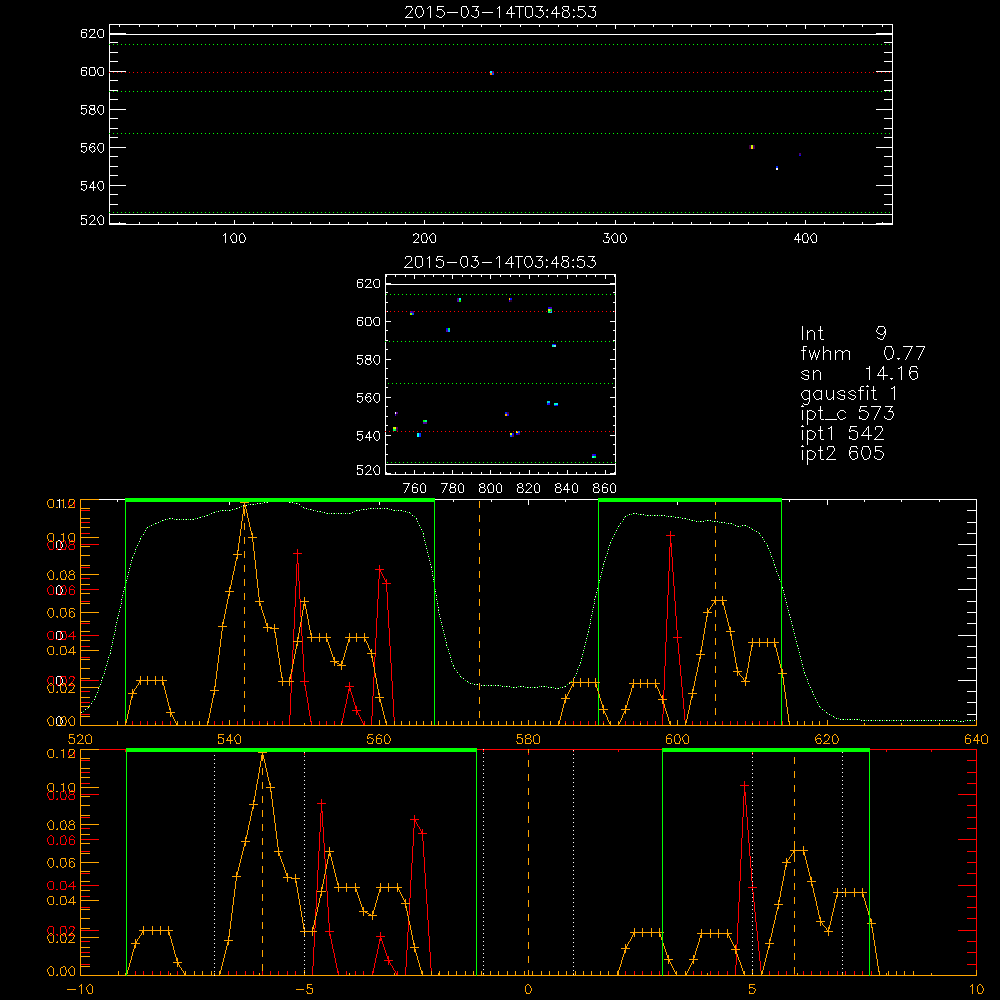
Task: Click top plot's lowest data point near x 385
Action: tap(777, 168)
